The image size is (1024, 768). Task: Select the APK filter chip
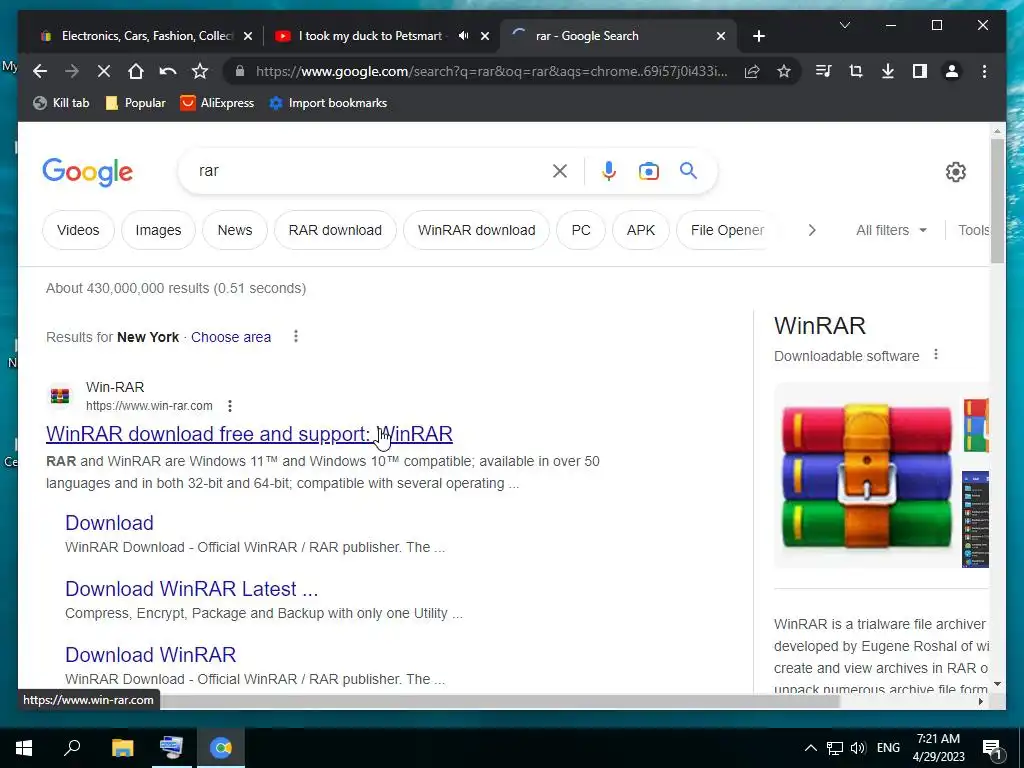point(641,230)
